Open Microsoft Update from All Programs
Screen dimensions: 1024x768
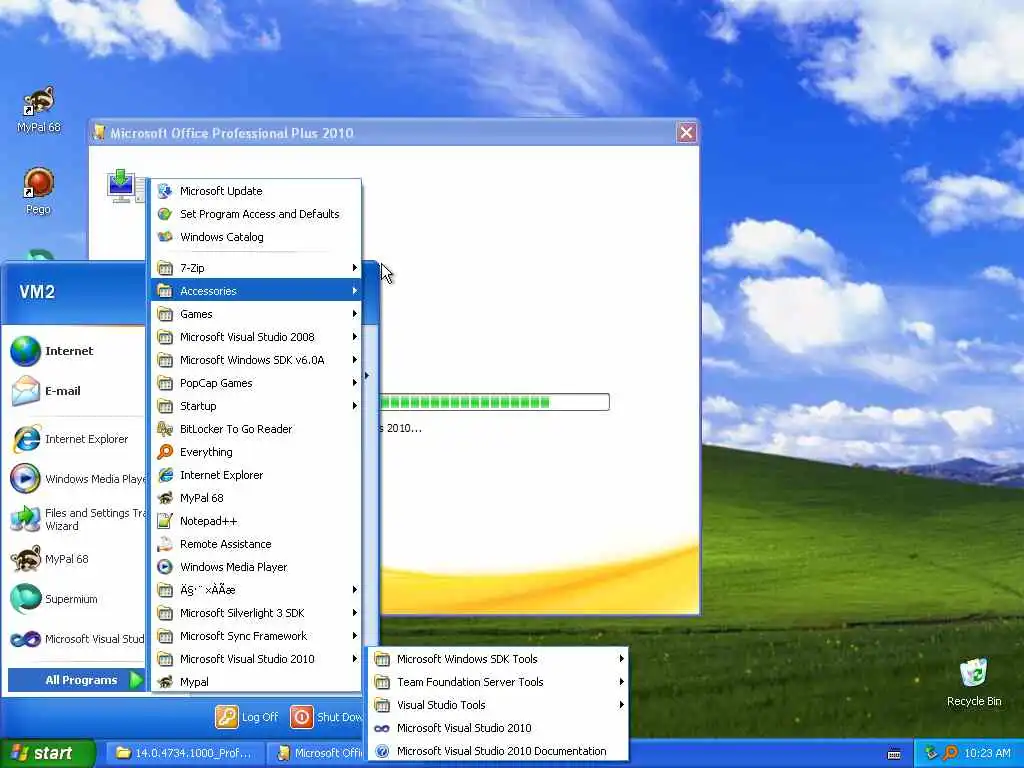(256, 191)
